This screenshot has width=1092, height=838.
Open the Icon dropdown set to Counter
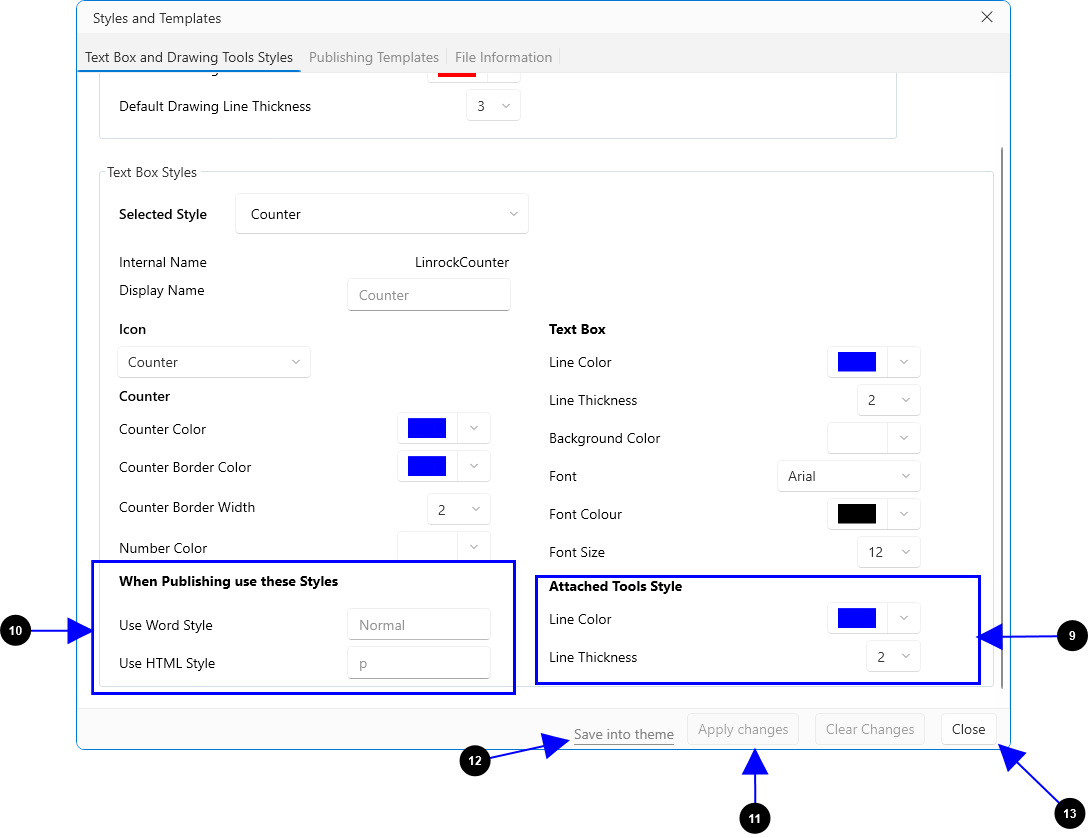point(214,362)
